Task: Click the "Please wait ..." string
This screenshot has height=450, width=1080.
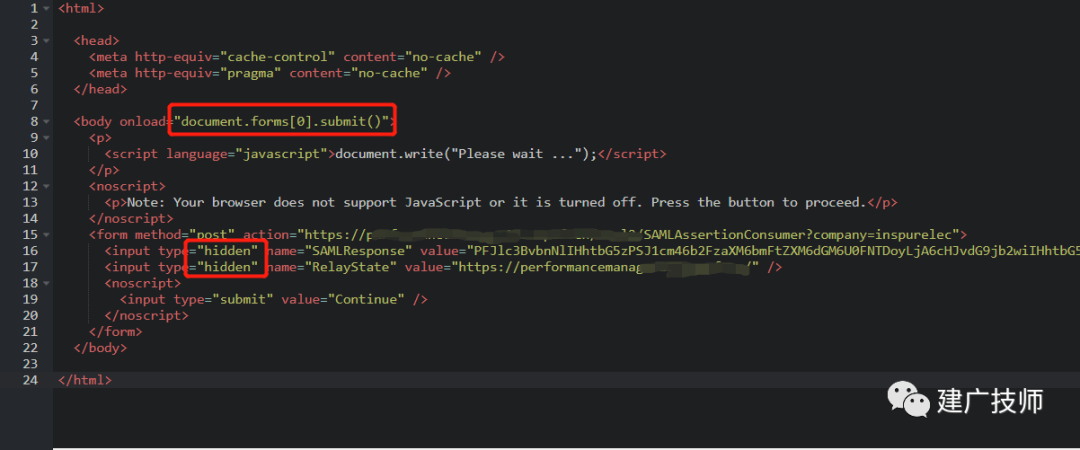Action: pyautogui.click(x=515, y=154)
